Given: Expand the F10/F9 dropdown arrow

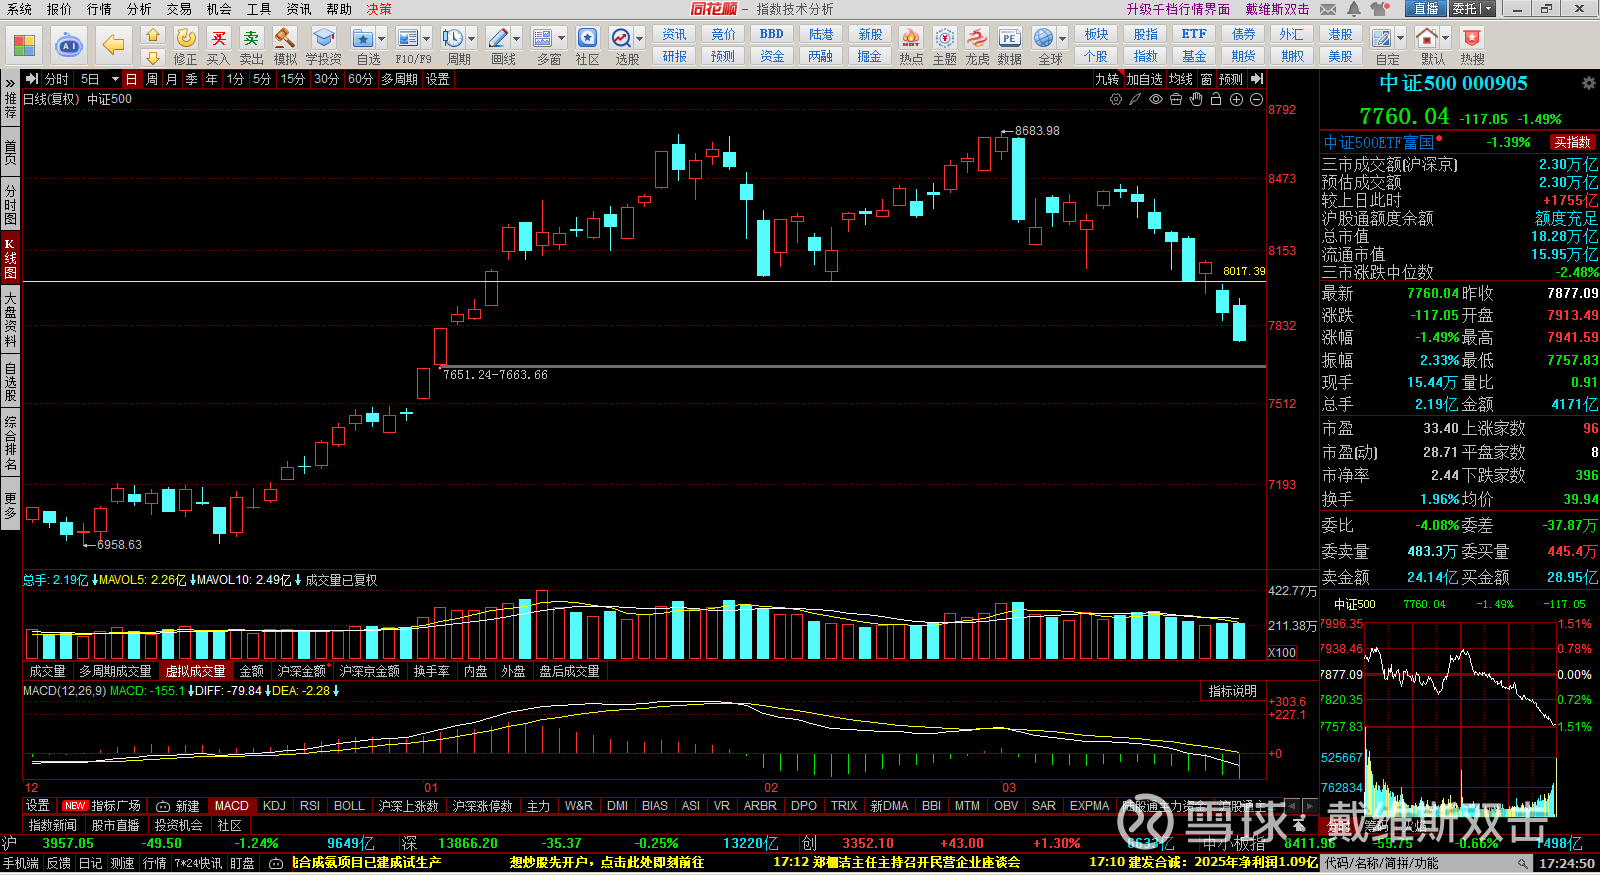Looking at the screenshot, I should pyautogui.click(x=427, y=39).
